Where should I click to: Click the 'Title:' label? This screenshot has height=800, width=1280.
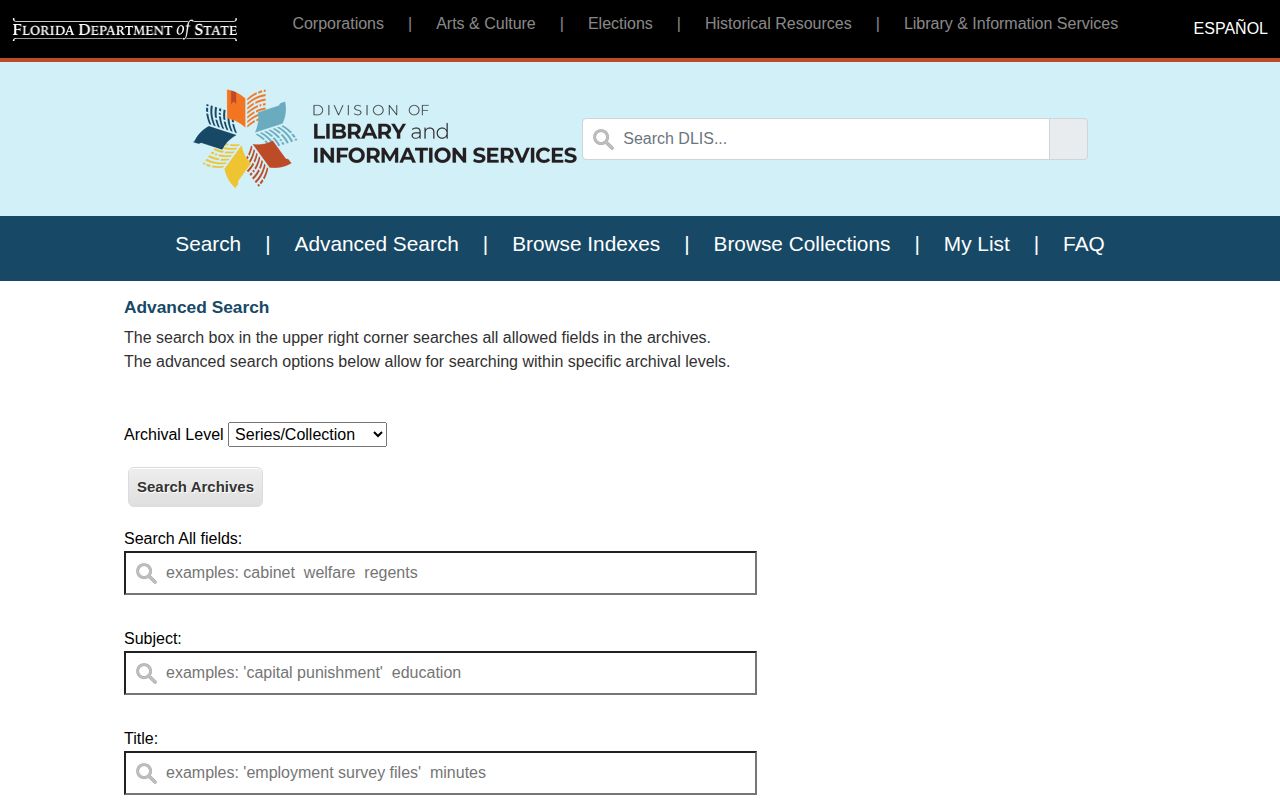(141, 738)
